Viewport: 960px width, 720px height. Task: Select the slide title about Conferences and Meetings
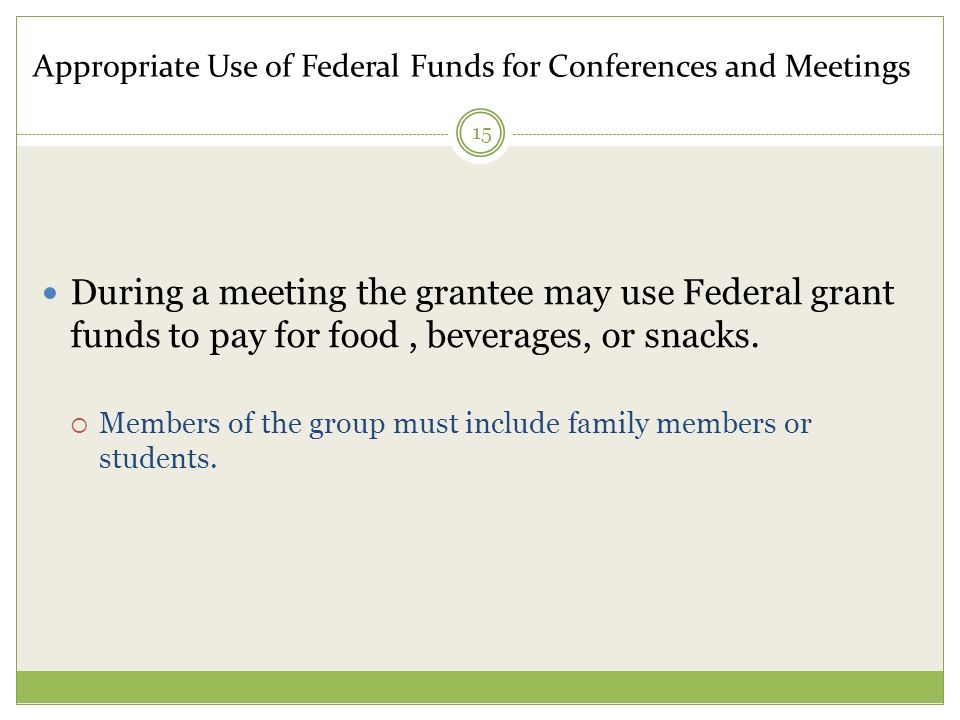(x=471, y=67)
